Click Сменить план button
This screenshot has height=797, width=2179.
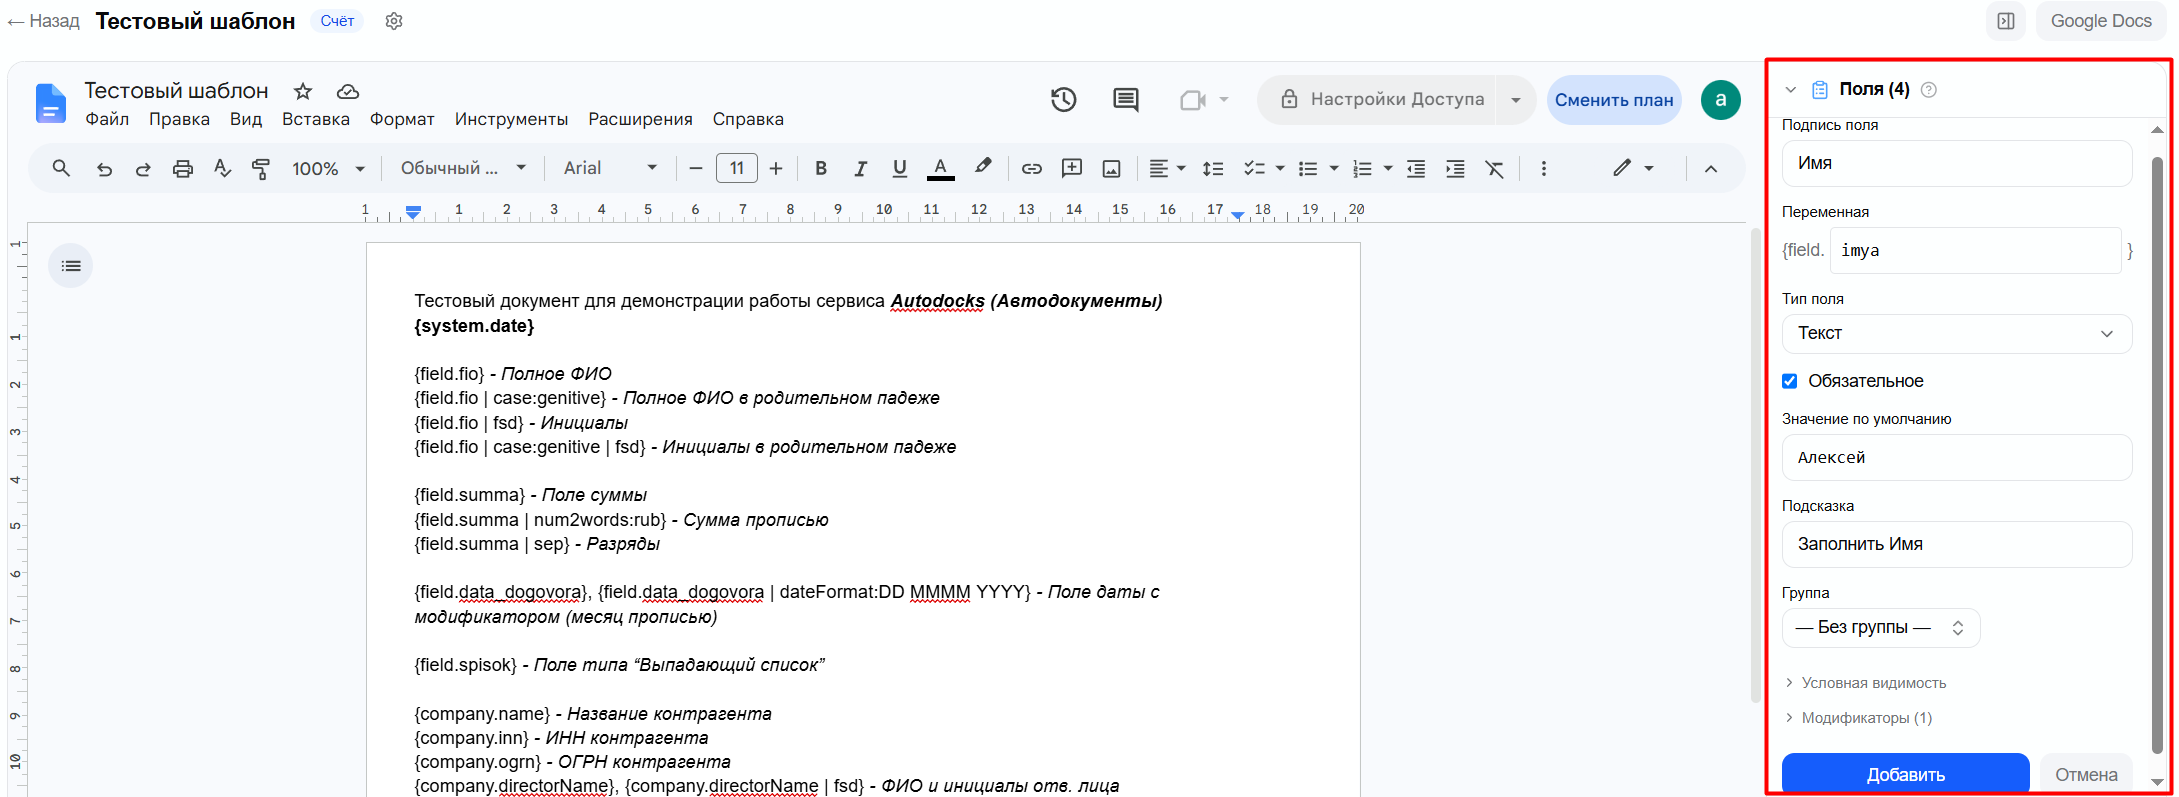[x=1614, y=100]
